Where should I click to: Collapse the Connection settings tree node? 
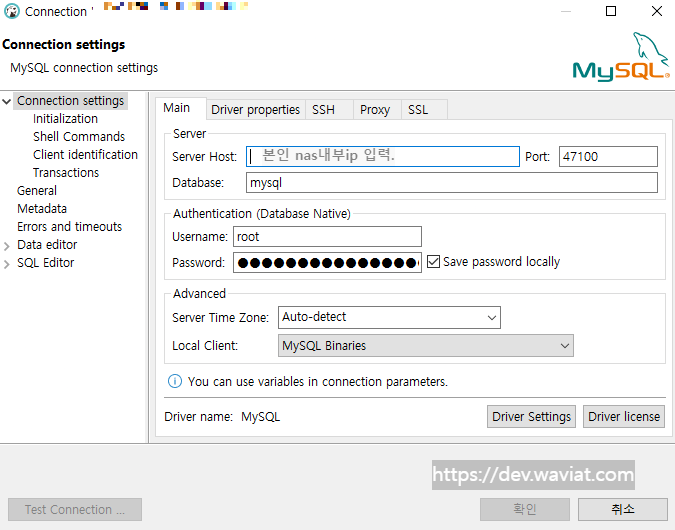tap(6, 102)
